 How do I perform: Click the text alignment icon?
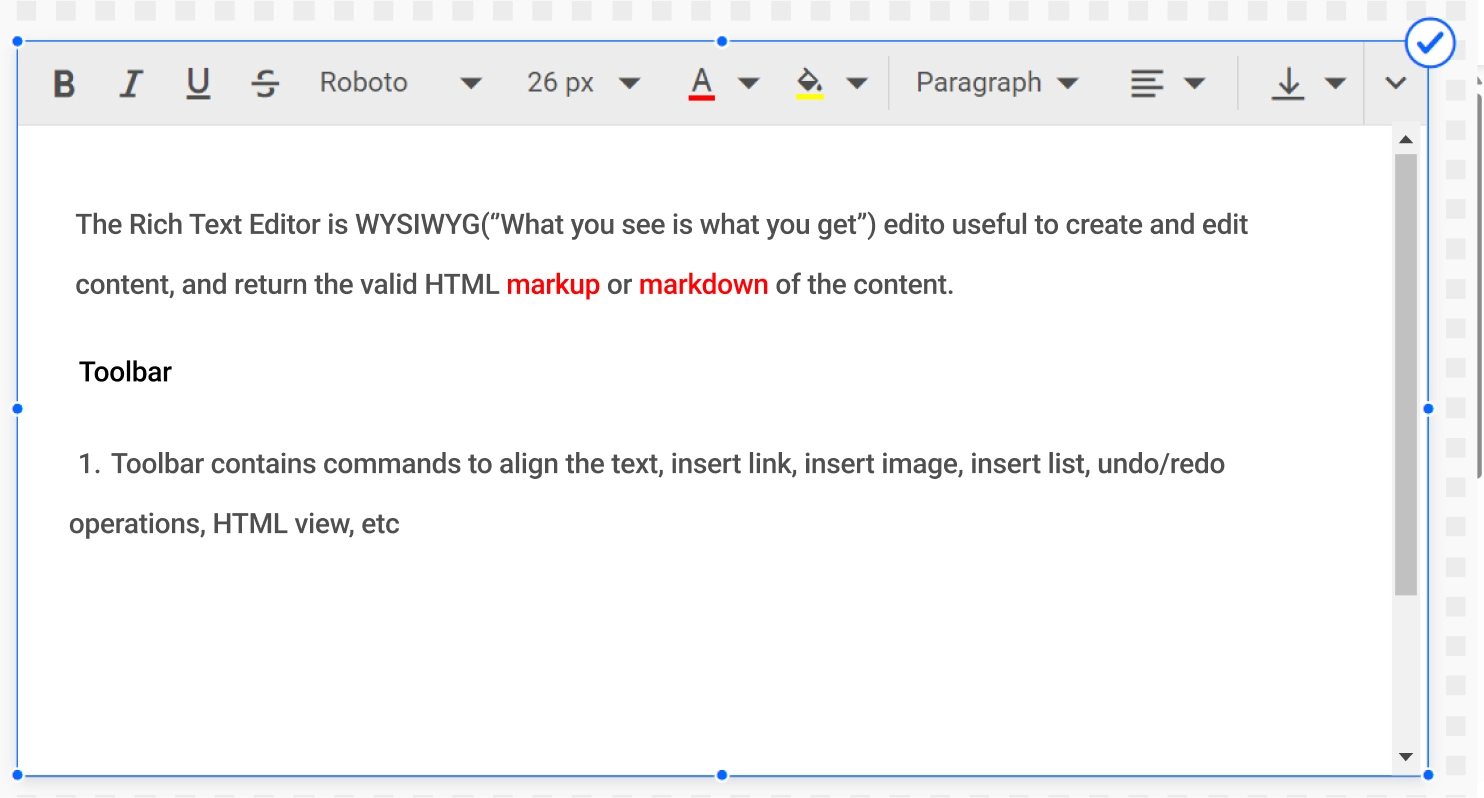(x=1147, y=84)
